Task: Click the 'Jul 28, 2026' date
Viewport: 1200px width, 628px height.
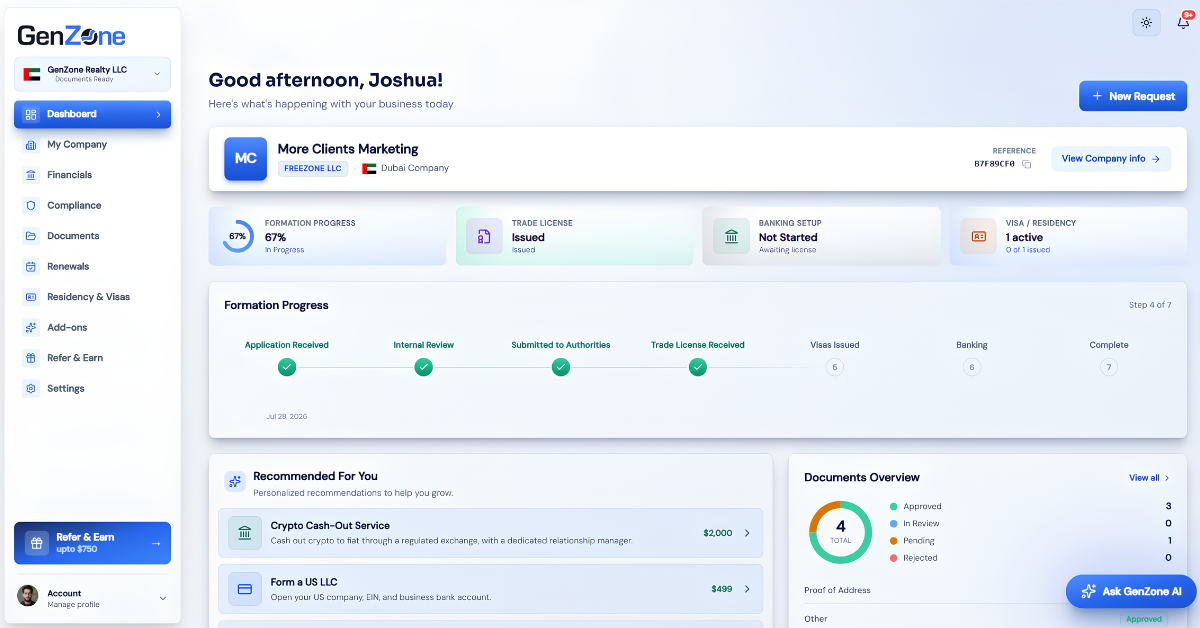Action: [x=287, y=416]
